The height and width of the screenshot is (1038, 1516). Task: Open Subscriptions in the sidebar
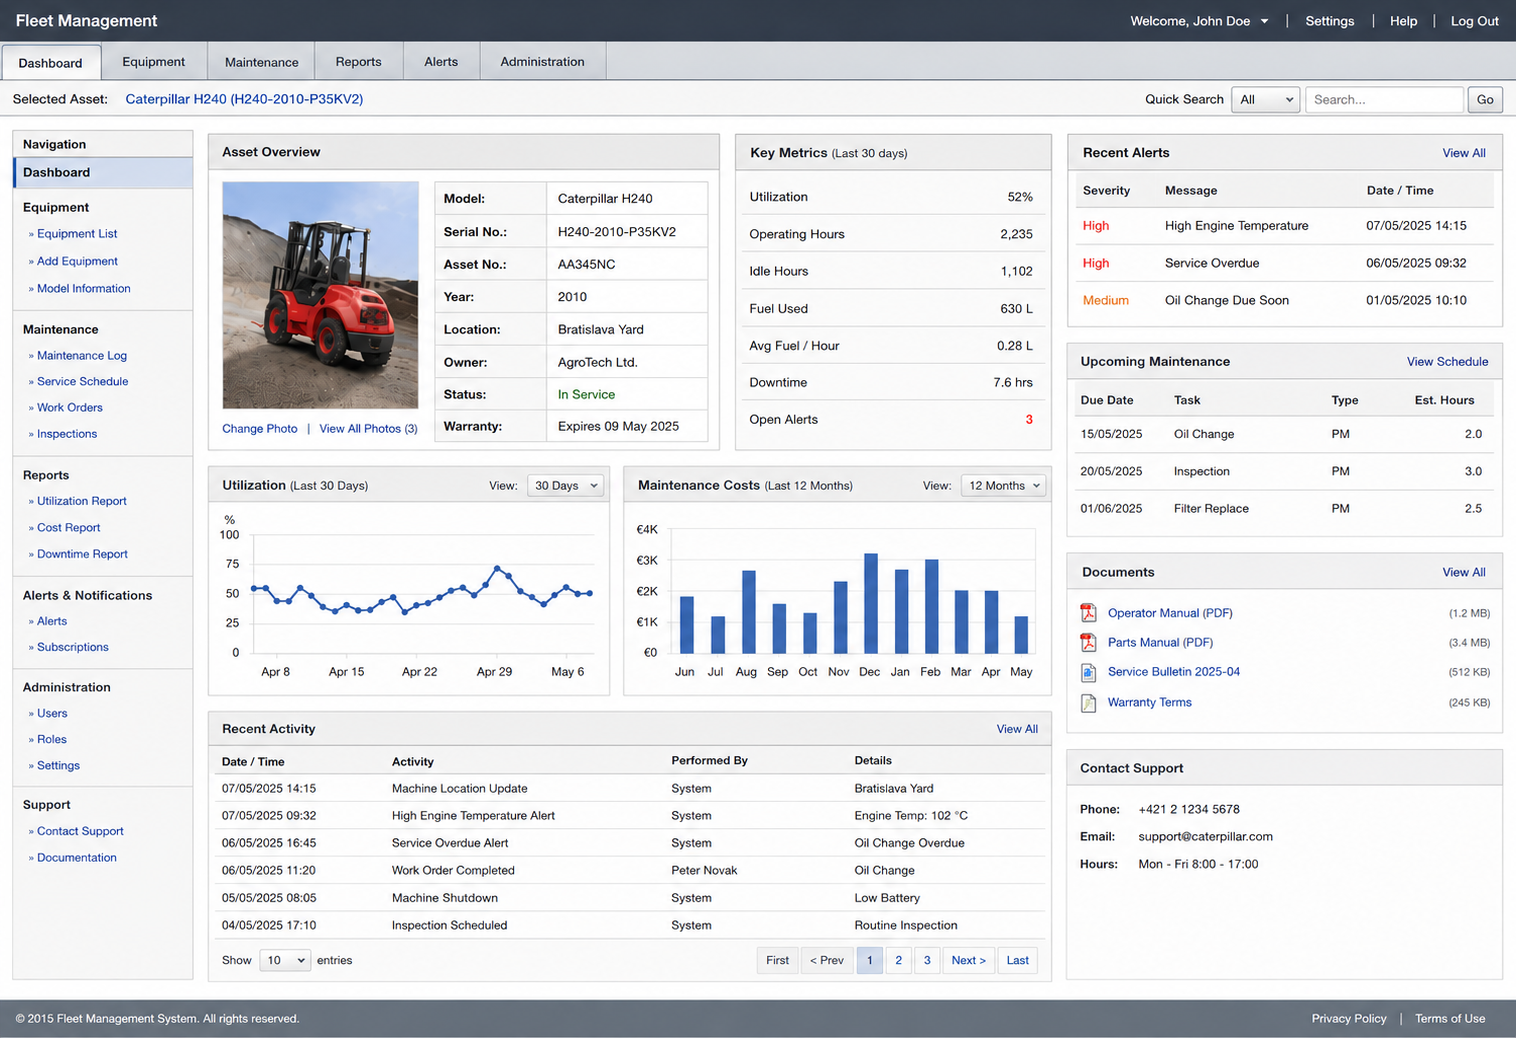point(73,647)
